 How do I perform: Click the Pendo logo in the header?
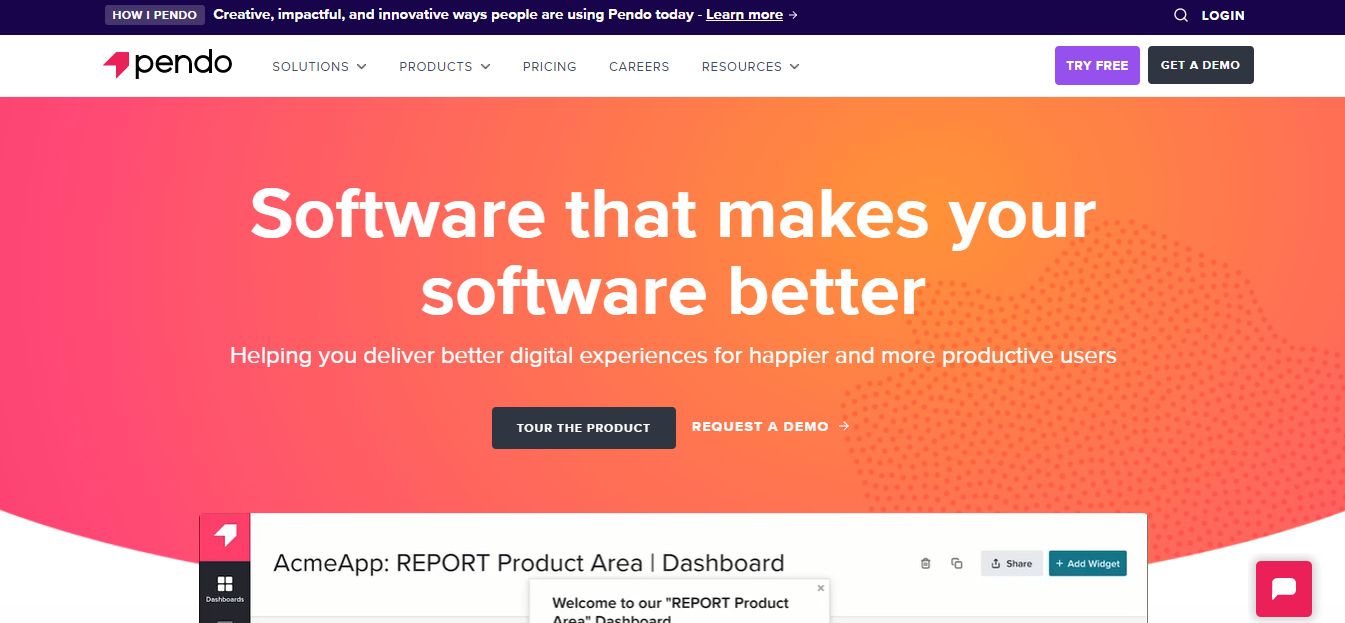click(167, 65)
